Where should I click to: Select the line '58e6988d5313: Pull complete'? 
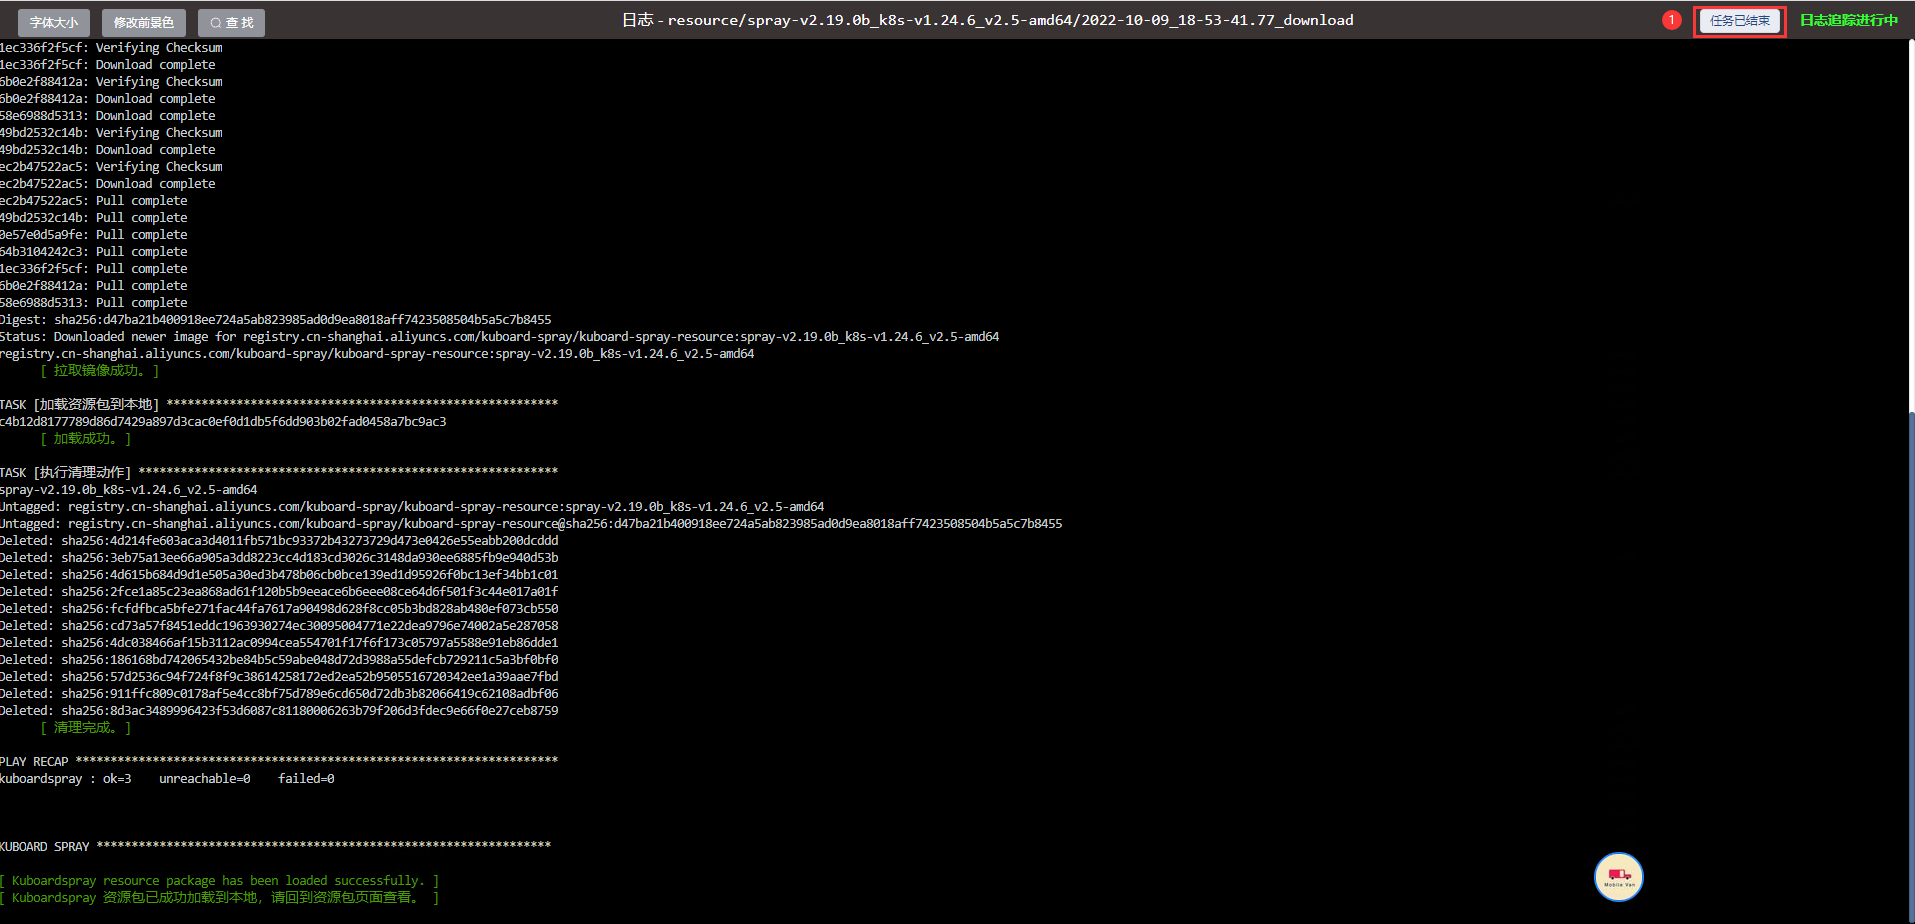(94, 303)
